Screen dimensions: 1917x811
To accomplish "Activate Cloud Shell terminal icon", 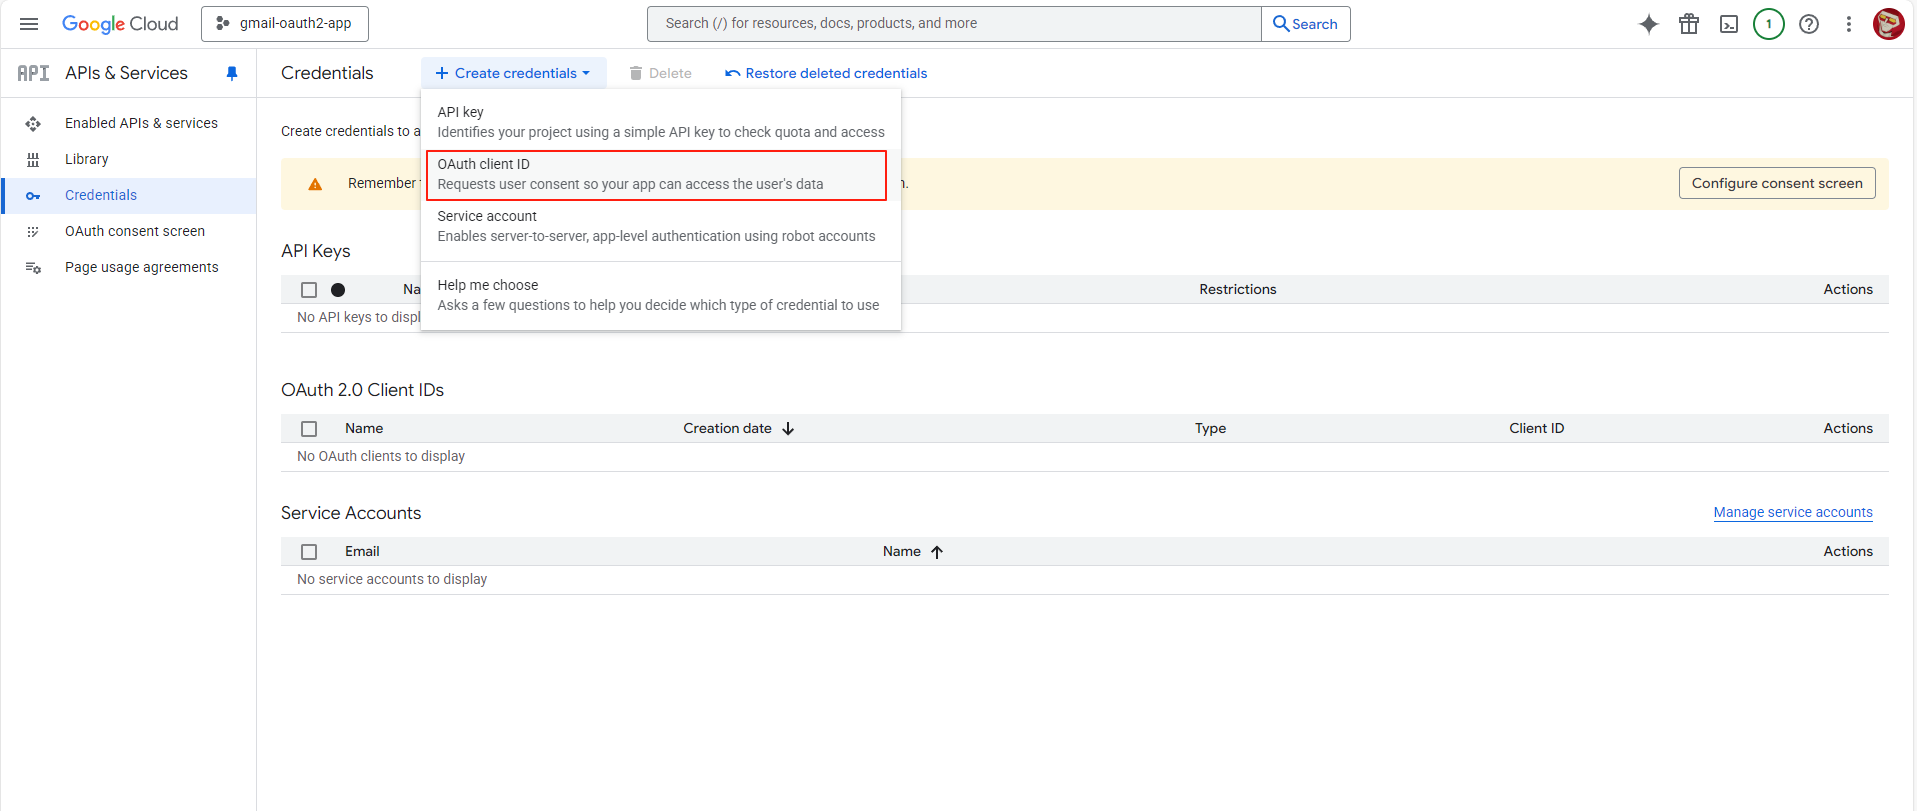I will tap(1729, 24).
